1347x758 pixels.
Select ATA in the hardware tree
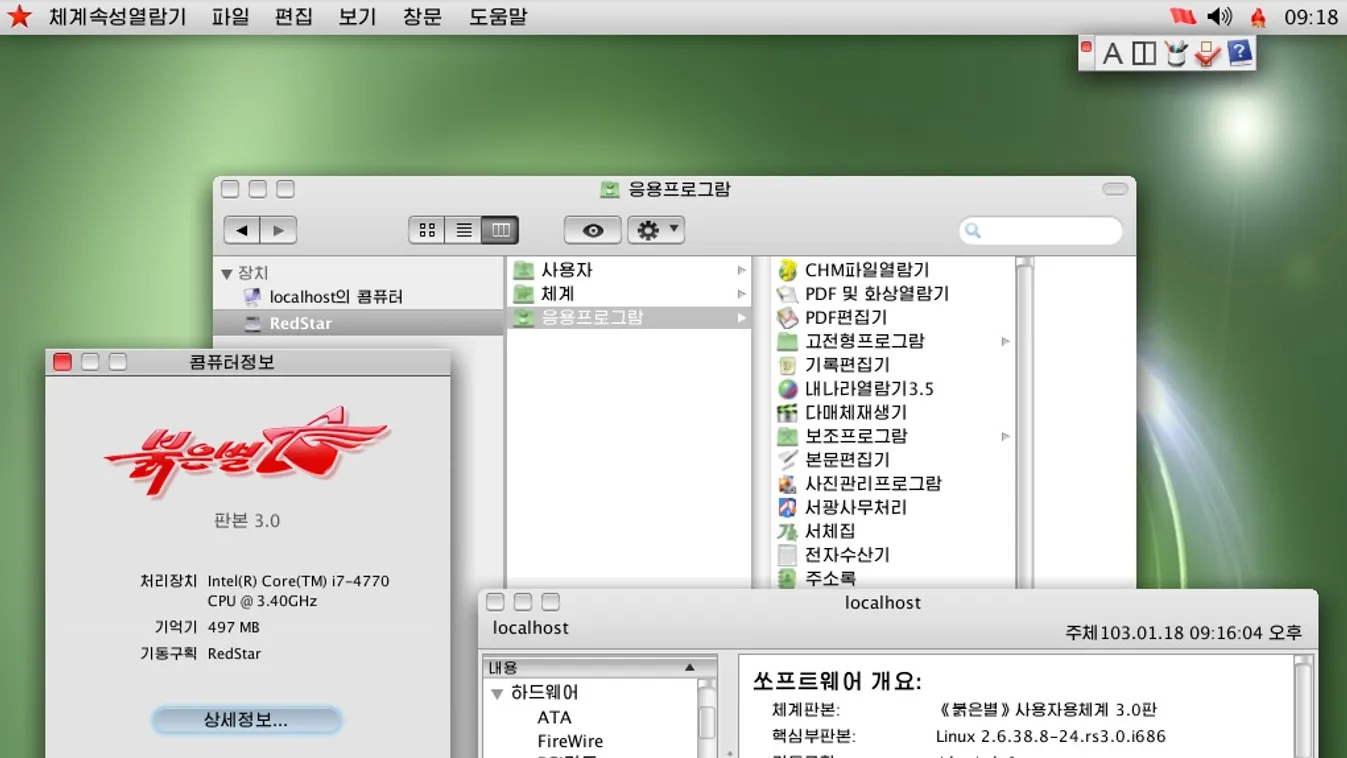[x=554, y=717]
